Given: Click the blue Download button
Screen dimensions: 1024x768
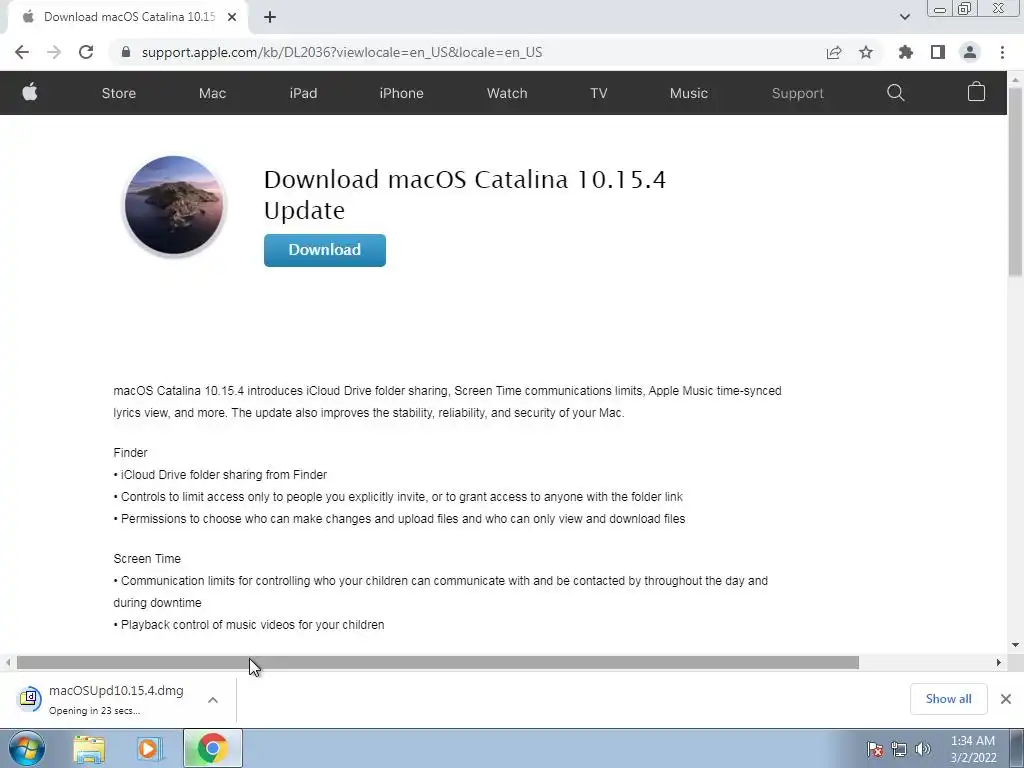Looking at the screenshot, I should pos(325,250).
